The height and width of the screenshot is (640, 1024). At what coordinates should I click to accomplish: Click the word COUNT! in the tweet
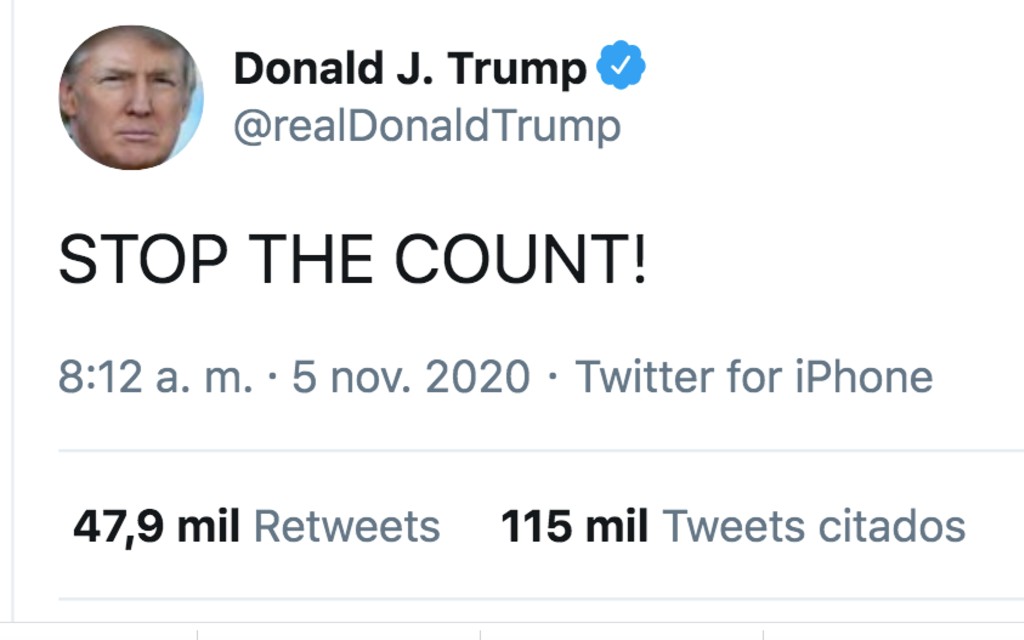tap(520, 262)
